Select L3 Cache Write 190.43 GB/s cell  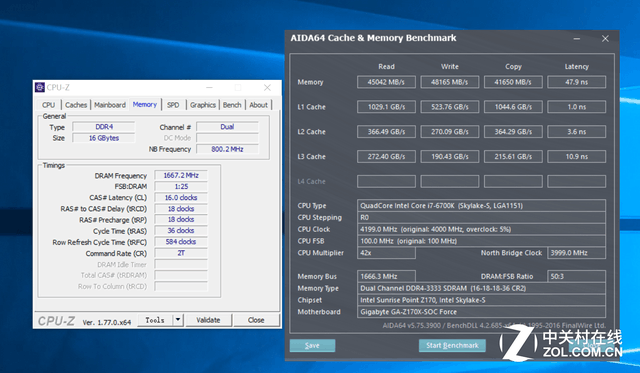point(449,156)
